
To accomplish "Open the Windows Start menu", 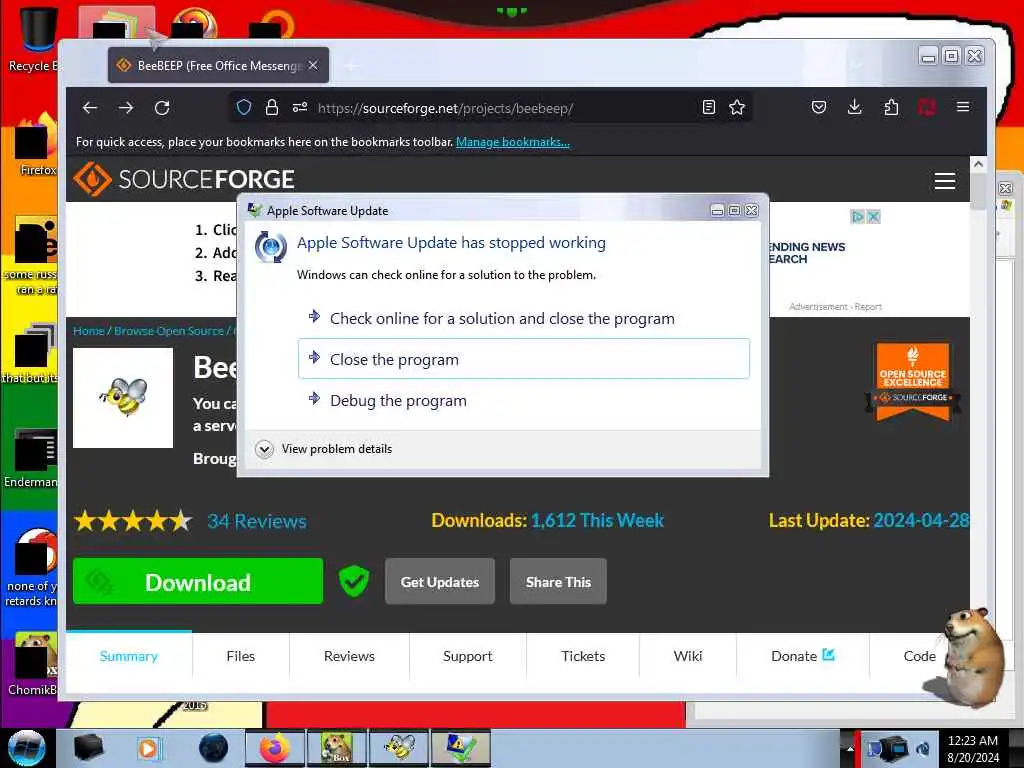I will tap(27, 748).
